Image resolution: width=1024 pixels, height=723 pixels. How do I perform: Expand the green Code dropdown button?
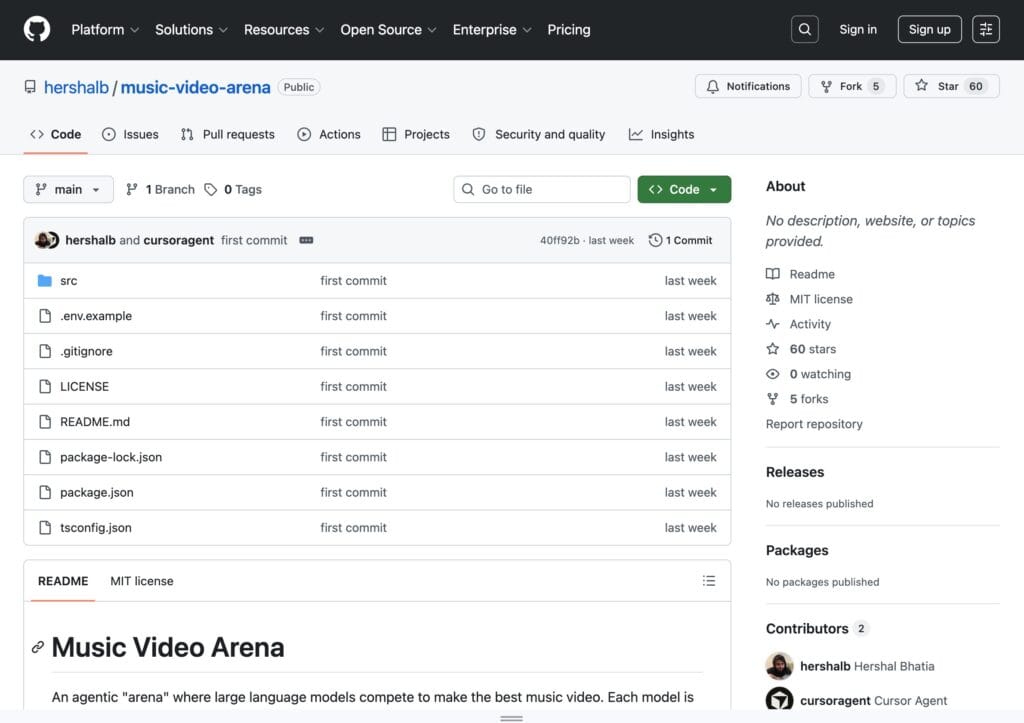point(684,189)
